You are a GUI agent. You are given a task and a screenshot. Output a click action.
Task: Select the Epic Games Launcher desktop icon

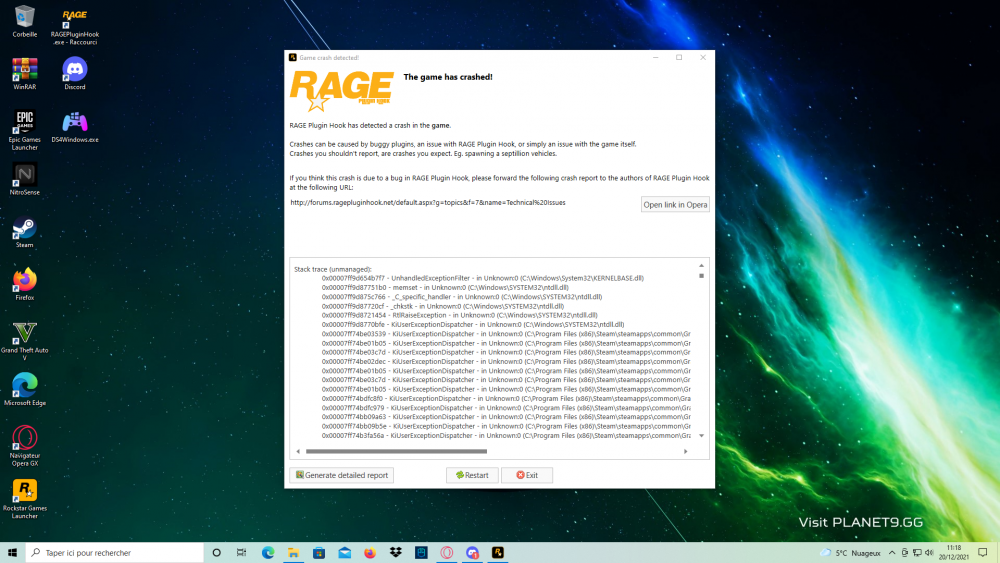tap(24, 130)
